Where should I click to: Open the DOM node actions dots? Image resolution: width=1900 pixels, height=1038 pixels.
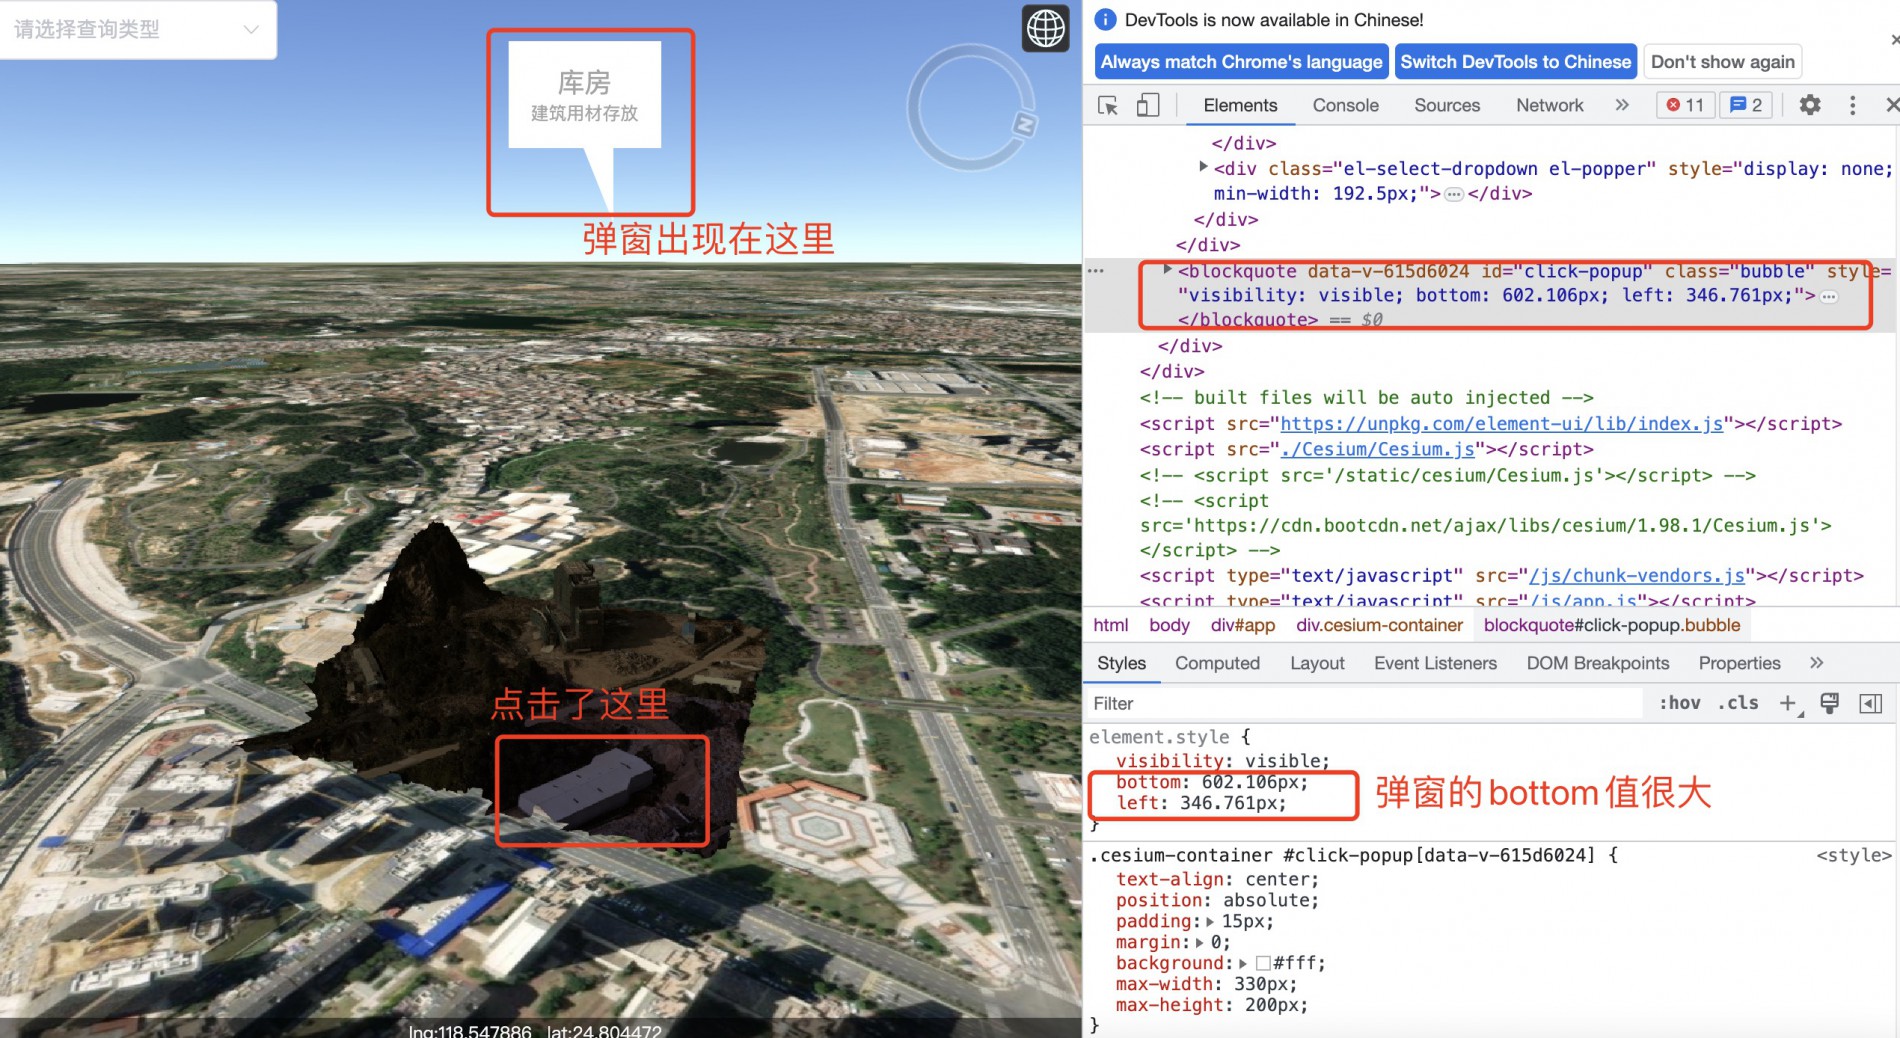pyautogui.click(x=1096, y=270)
